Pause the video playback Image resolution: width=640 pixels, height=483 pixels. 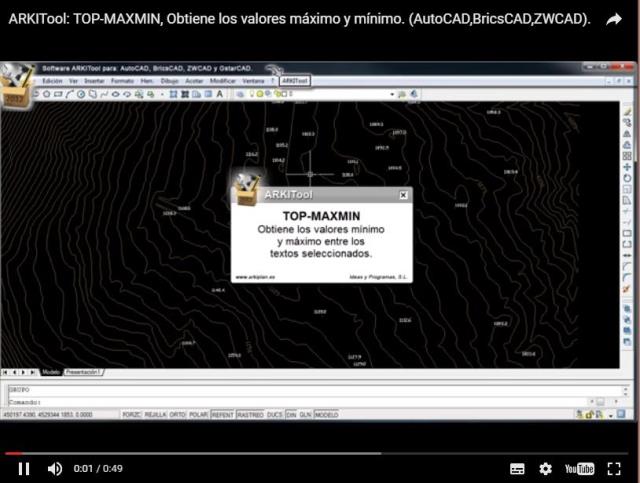click(24, 468)
